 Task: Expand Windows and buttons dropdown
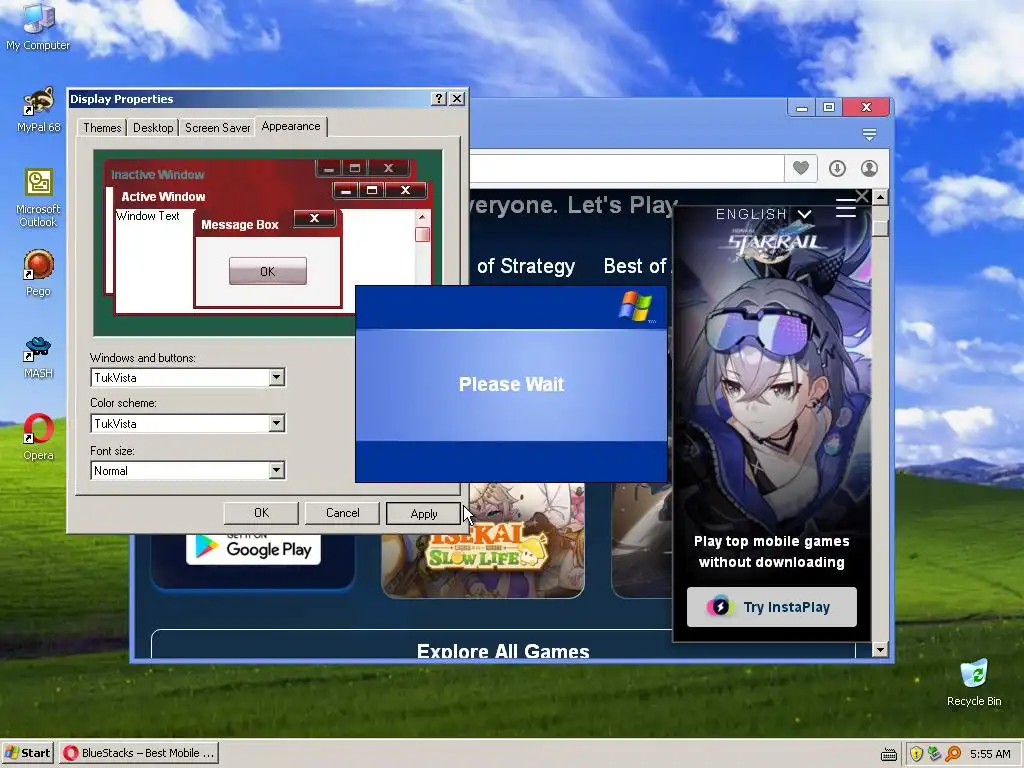(x=276, y=377)
